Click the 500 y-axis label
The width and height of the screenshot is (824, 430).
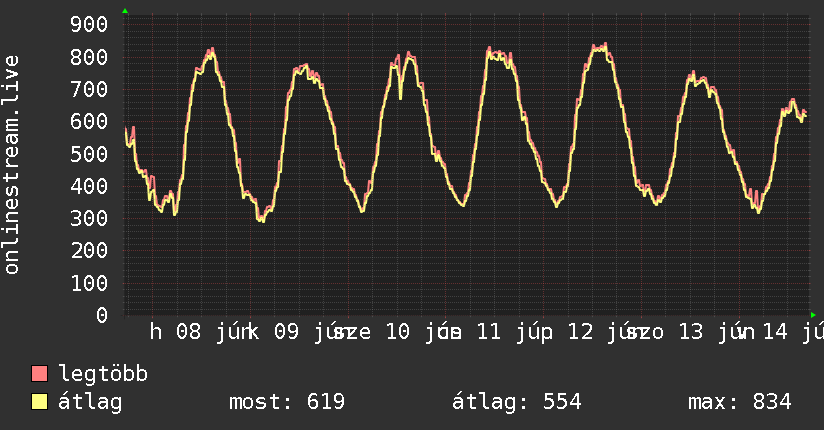click(x=89, y=154)
